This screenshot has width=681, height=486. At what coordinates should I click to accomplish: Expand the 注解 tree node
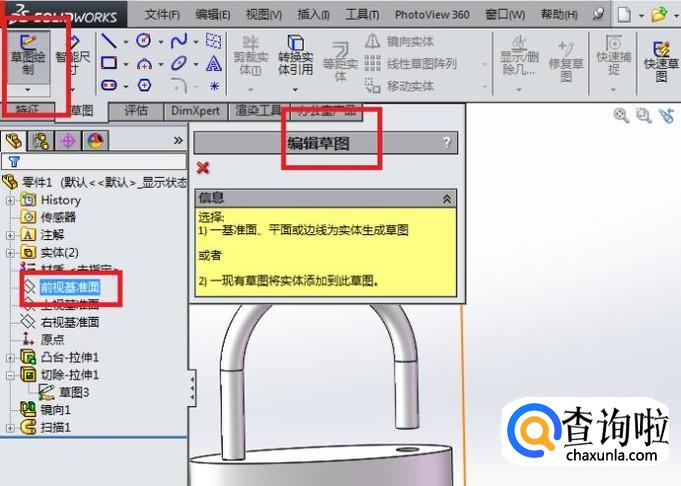[x=10, y=235]
